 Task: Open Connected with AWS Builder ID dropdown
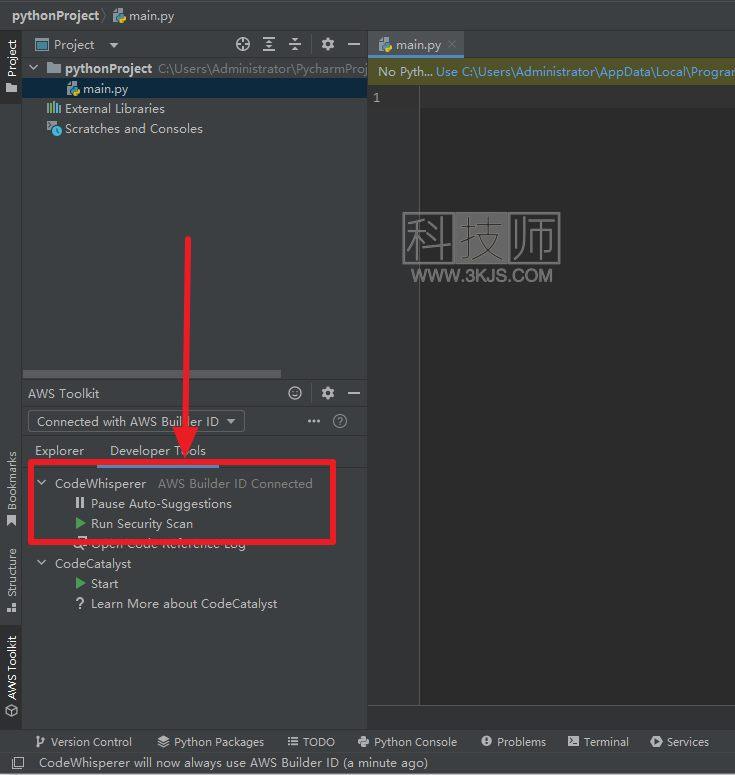click(x=136, y=421)
